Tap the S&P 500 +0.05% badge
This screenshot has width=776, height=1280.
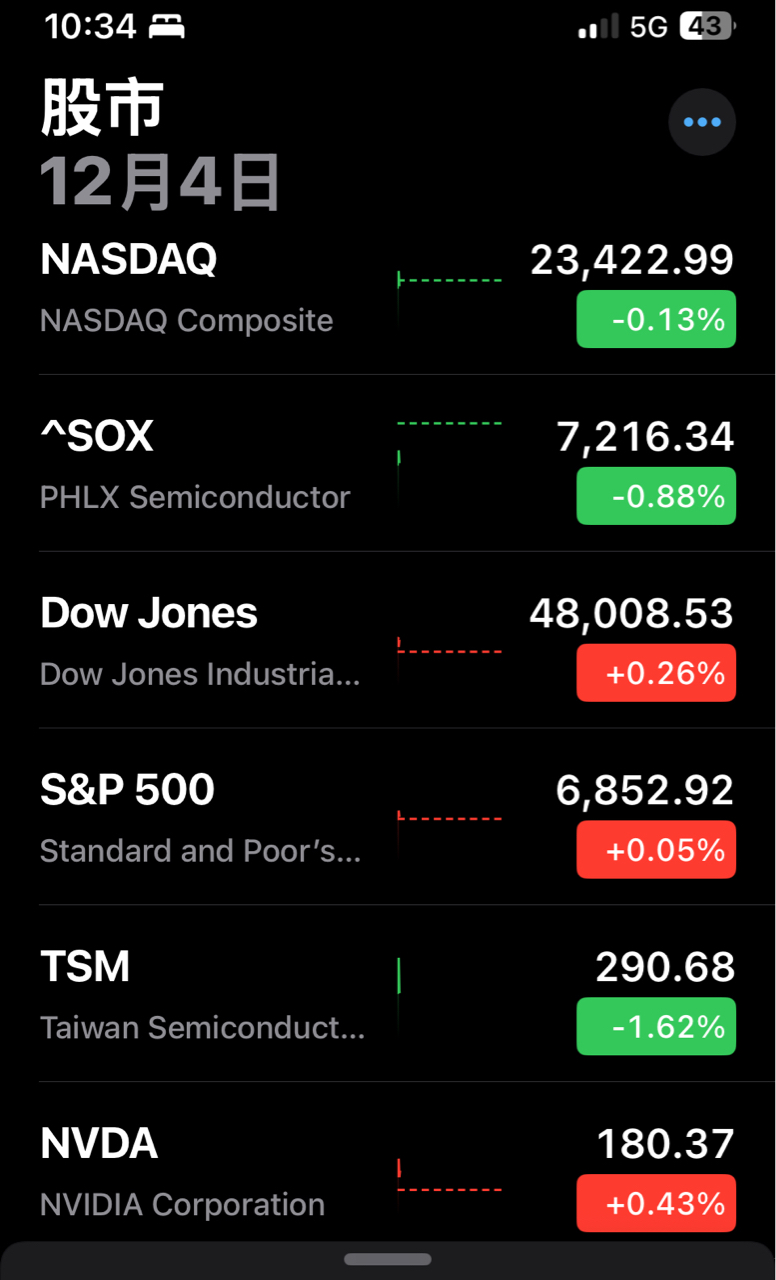point(656,850)
